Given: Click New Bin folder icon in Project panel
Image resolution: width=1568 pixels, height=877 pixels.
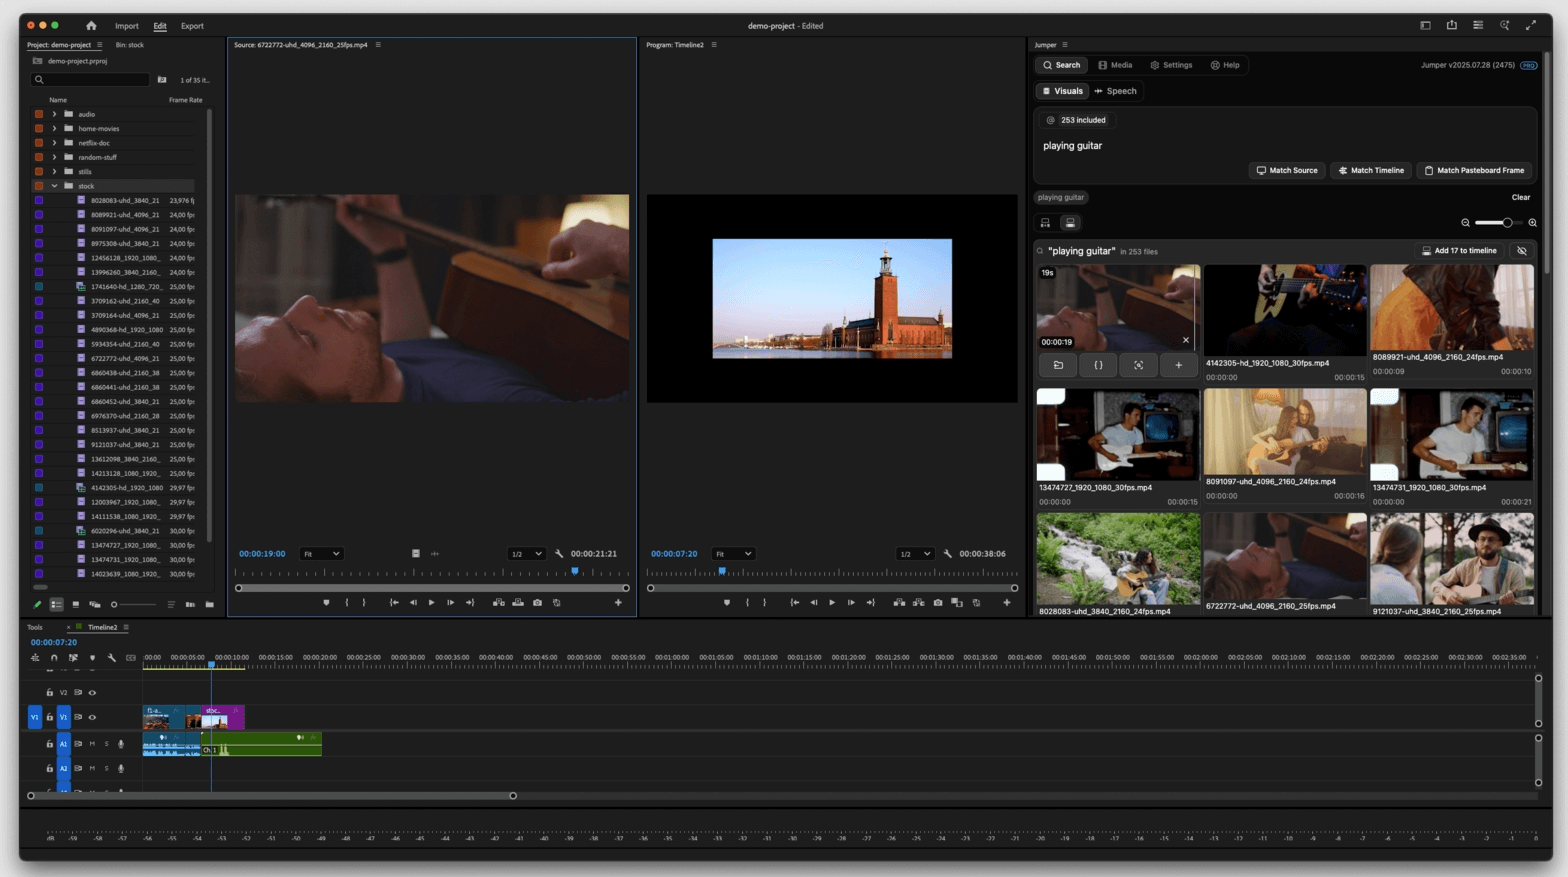Looking at the screenshot, I should tap(209, 605).
